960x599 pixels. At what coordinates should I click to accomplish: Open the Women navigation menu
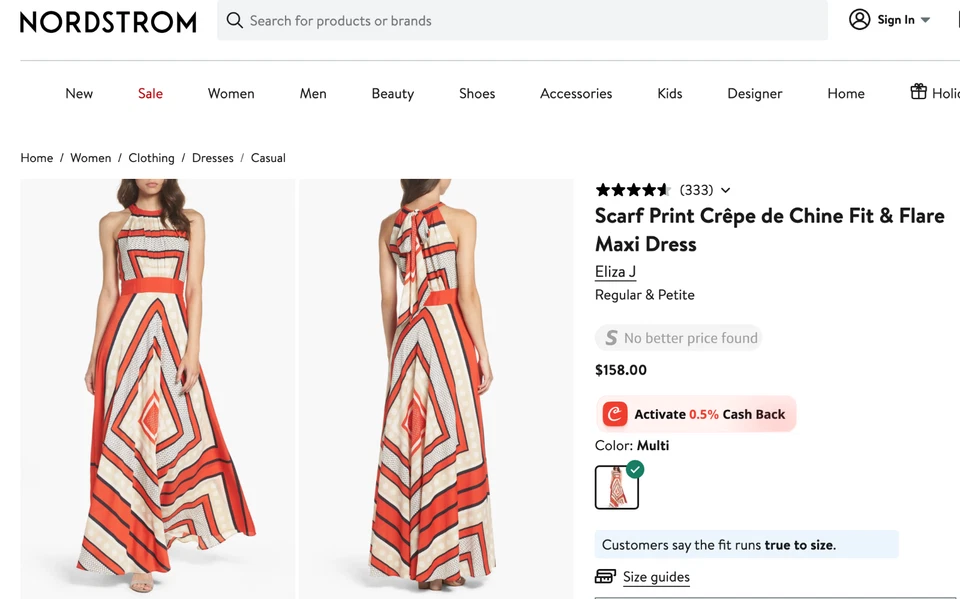coord(231,93)
